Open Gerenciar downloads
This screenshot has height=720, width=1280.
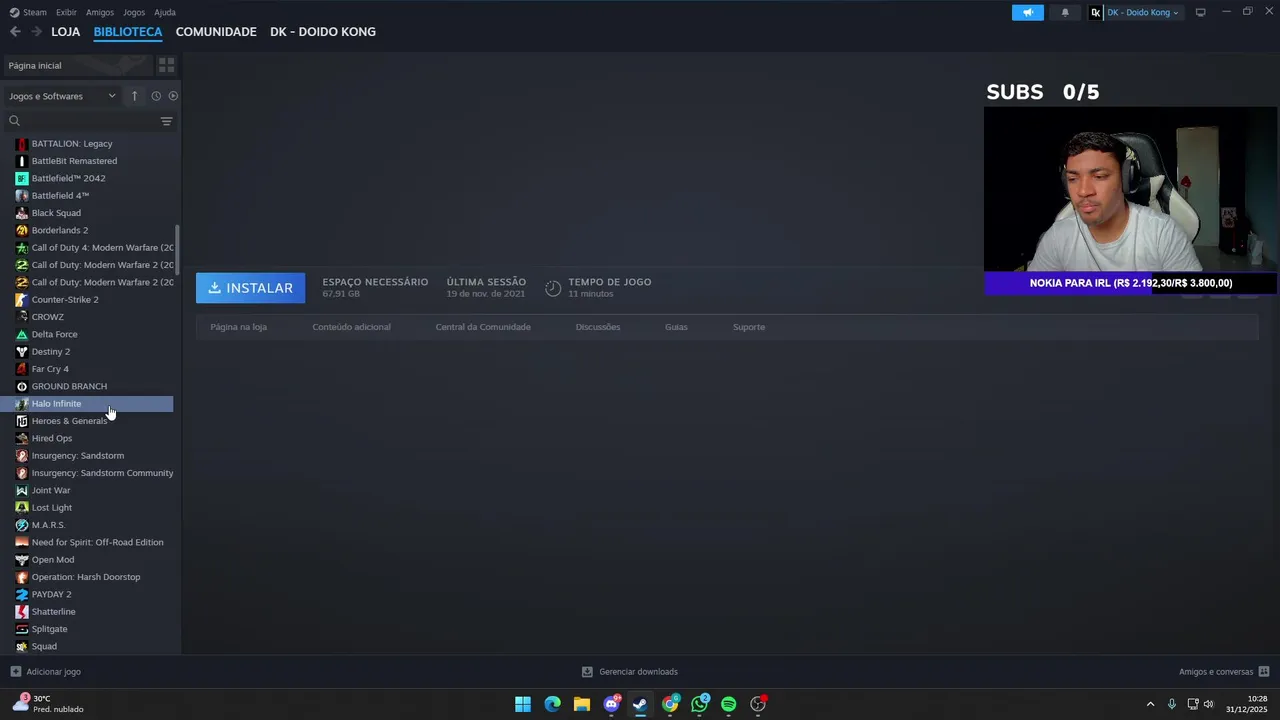630,672
